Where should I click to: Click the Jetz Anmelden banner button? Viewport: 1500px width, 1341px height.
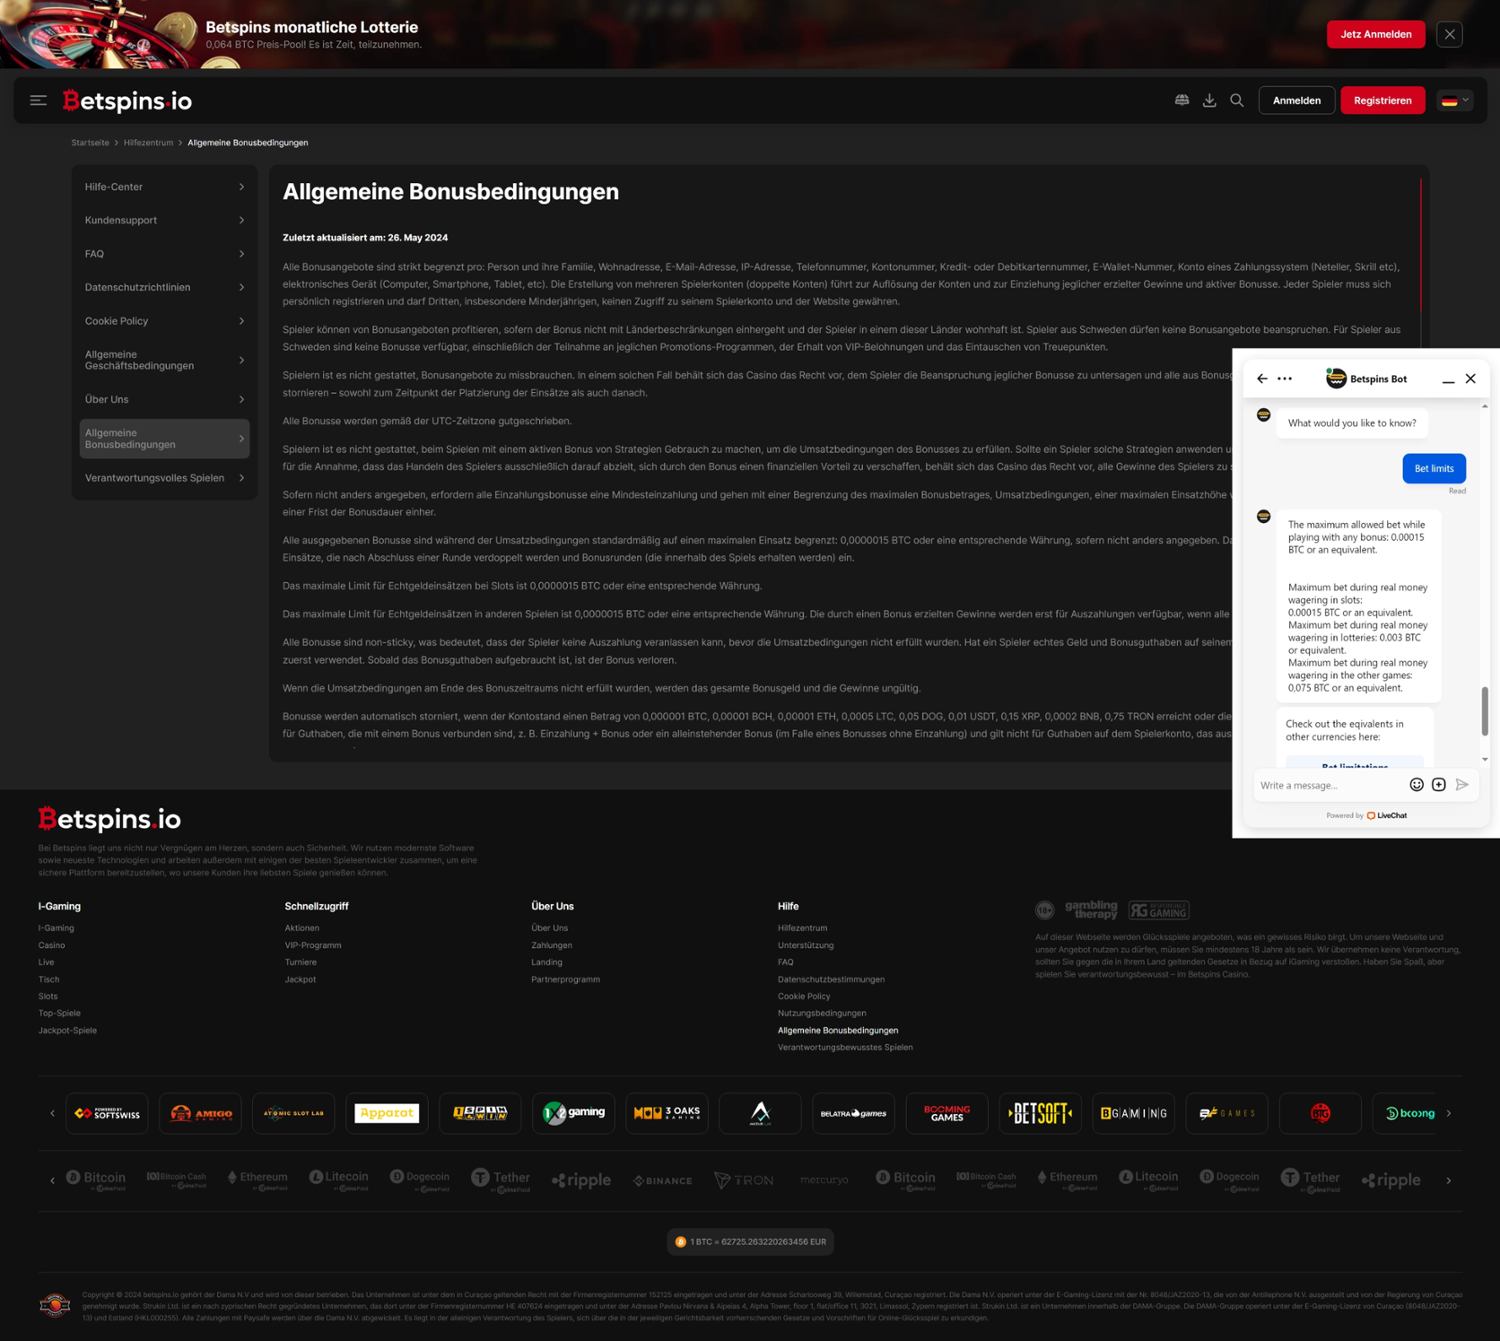point(1375,34)
